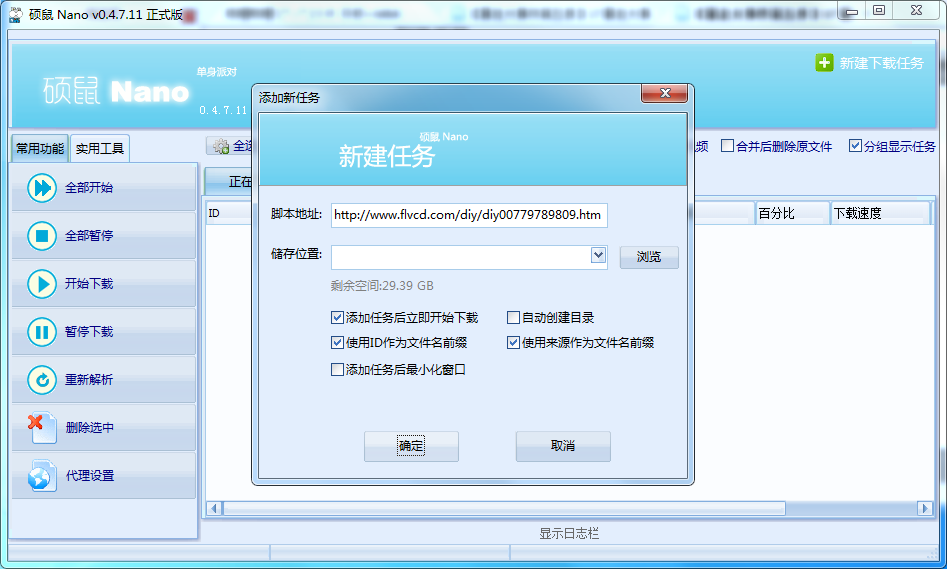Click the 脚本地址 URL input field
947x569 pixels.
tap(469, 216)
